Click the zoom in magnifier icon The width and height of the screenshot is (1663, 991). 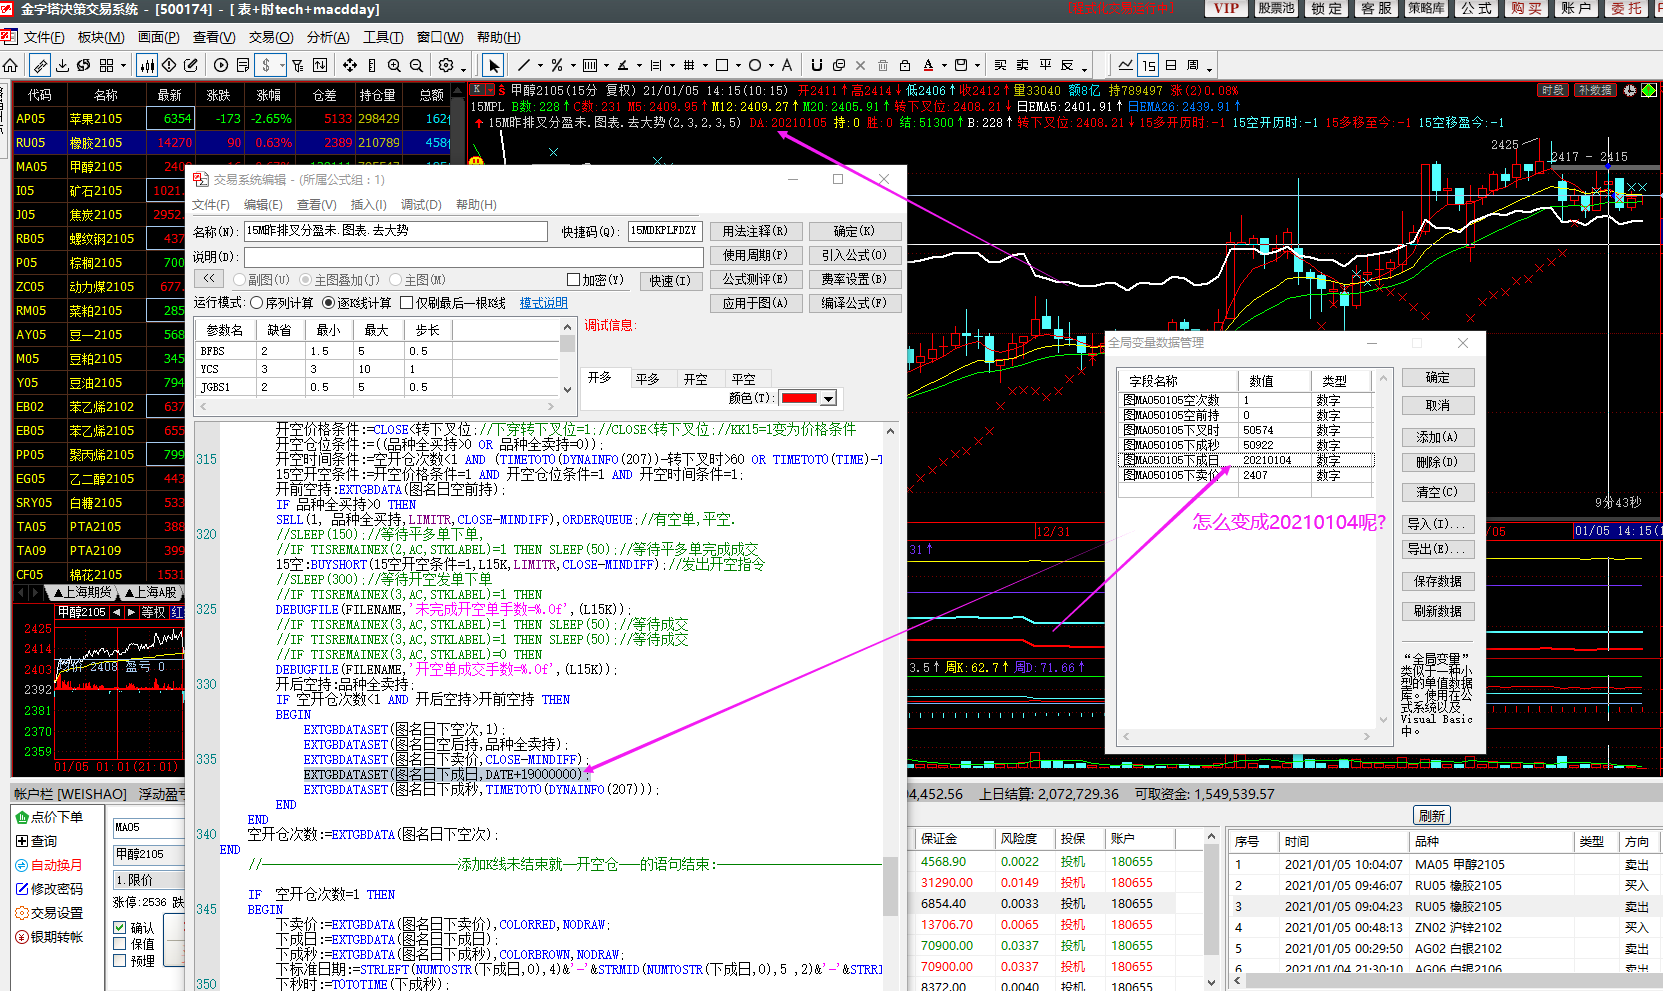(394, 66)
